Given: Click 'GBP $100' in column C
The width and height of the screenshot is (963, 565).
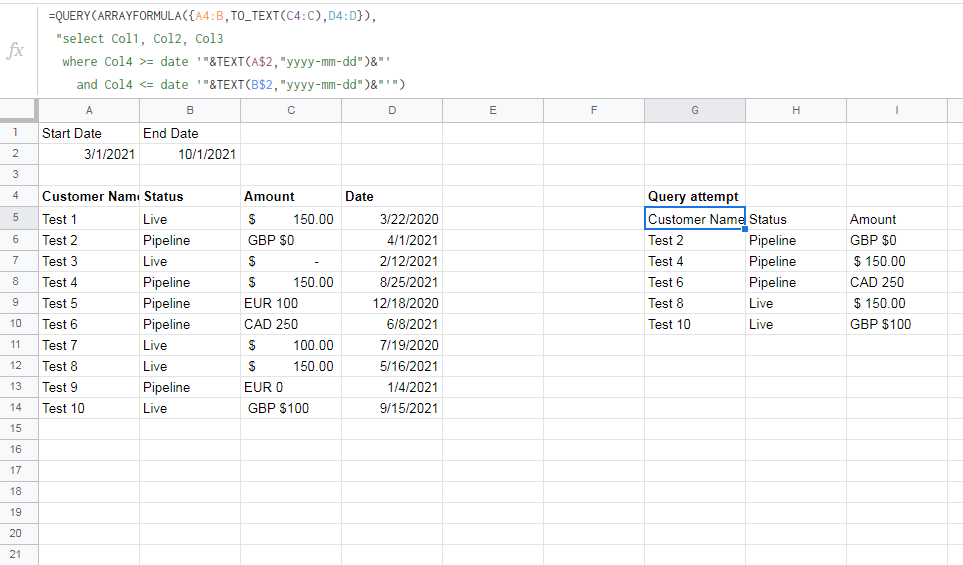Looking at the screenshot, I should pos(291,408).
